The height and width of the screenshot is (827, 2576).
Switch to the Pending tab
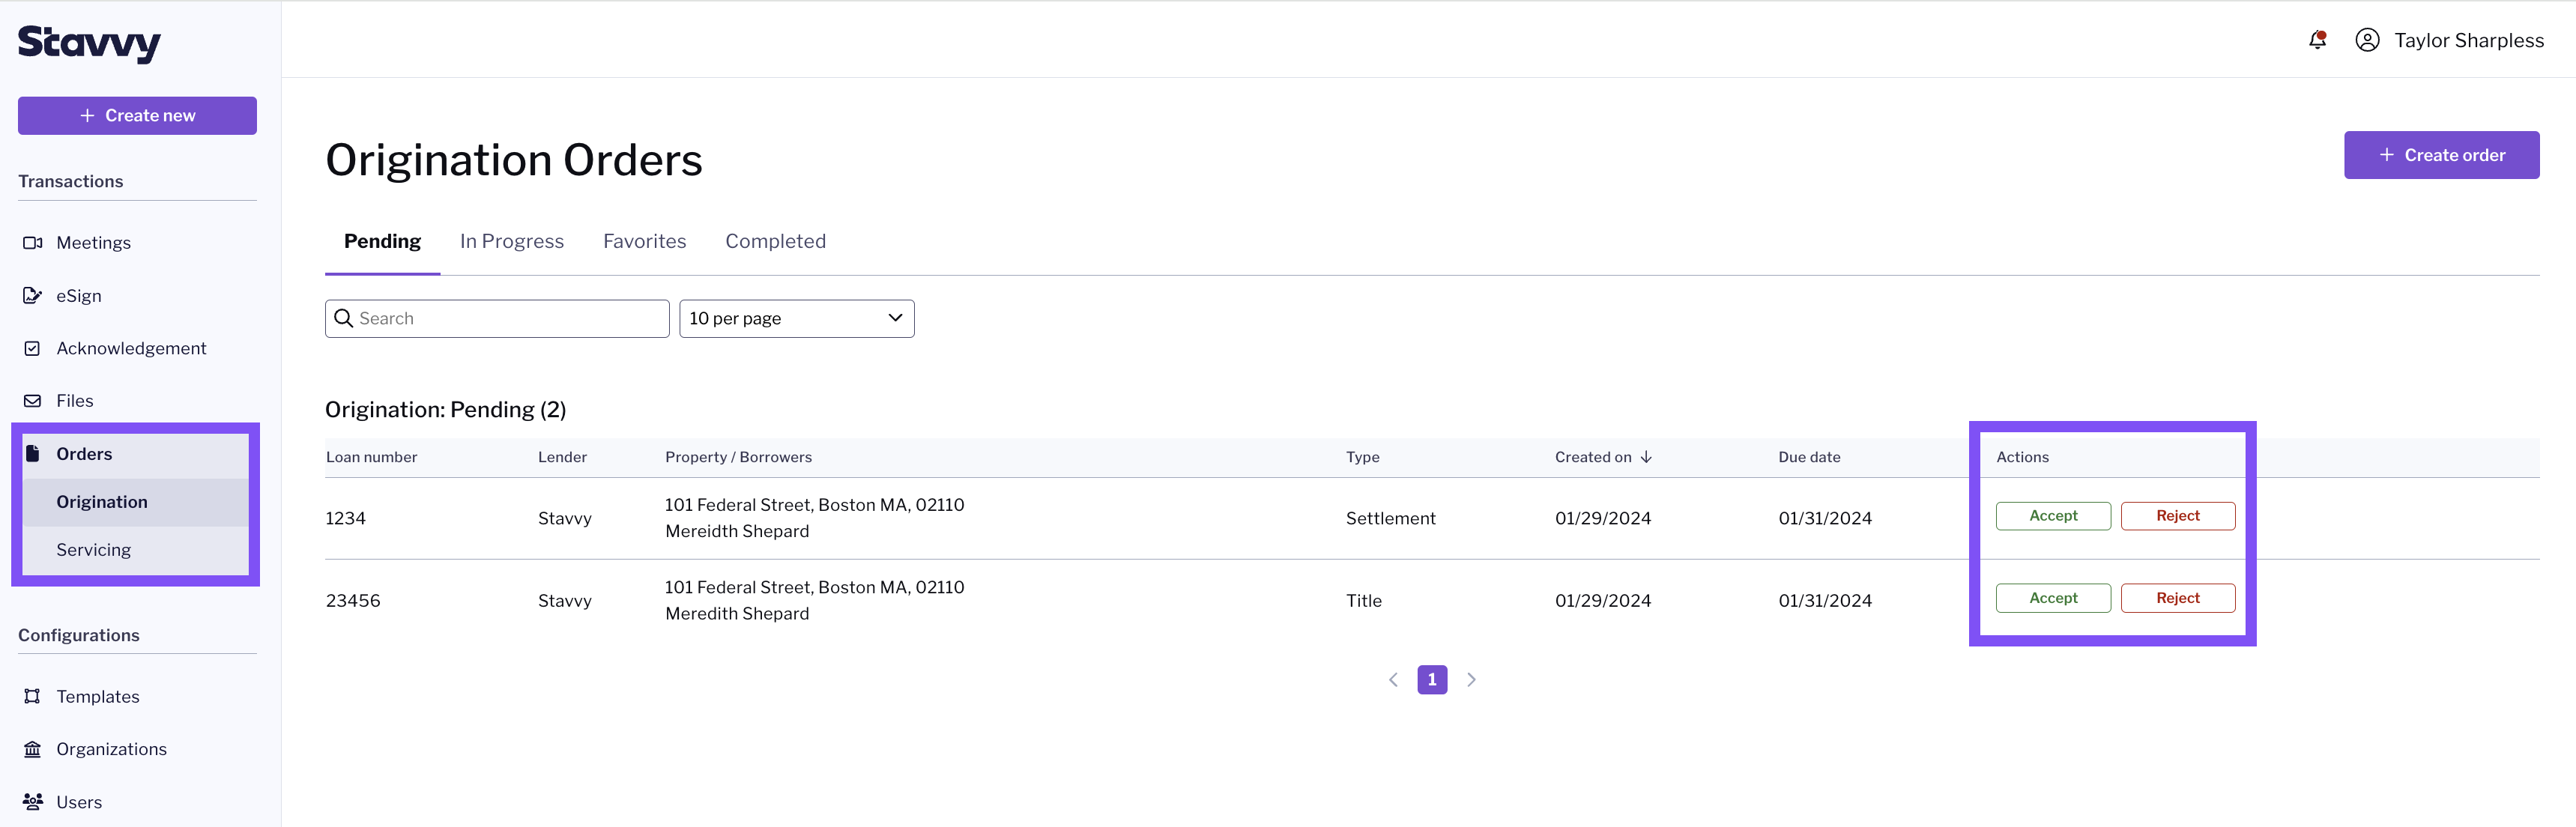click(382, 241)
